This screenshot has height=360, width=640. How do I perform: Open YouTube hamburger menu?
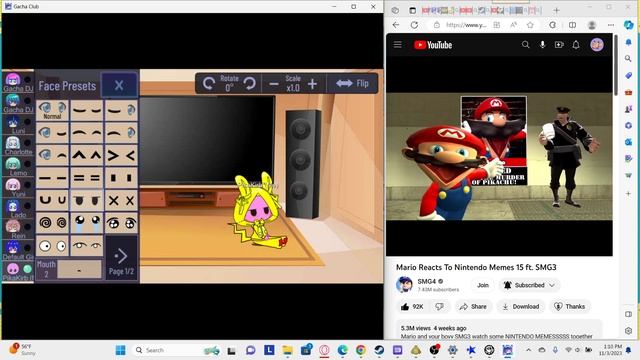tap(398, 44)
